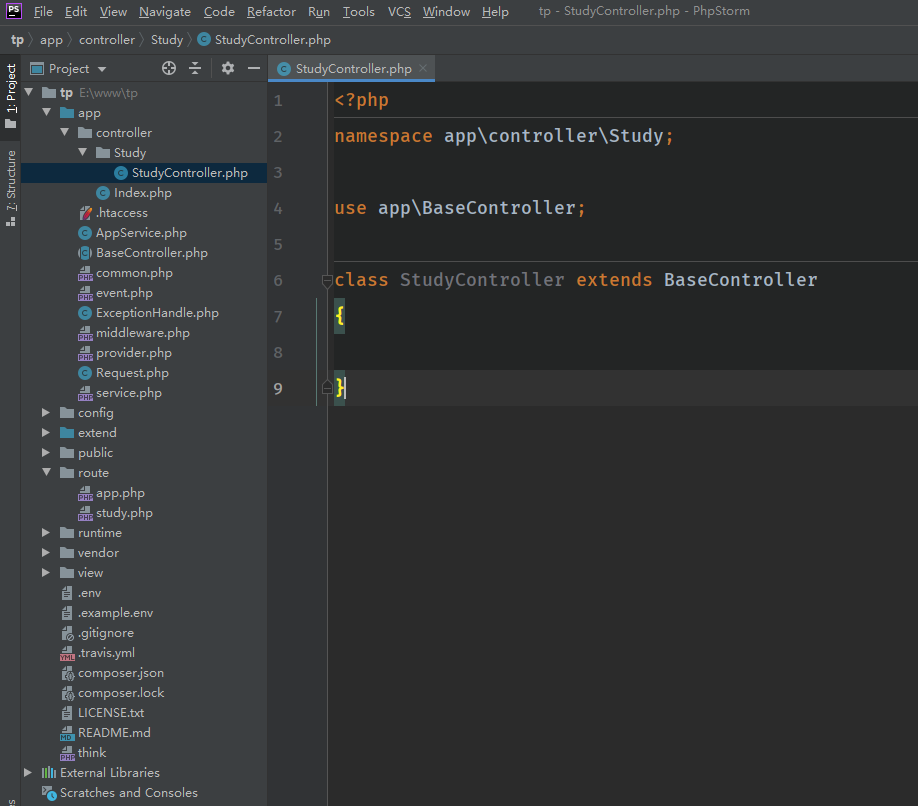The image size is (918, 806).
Task: Expand the extend folder
Action: pos(46,433)
